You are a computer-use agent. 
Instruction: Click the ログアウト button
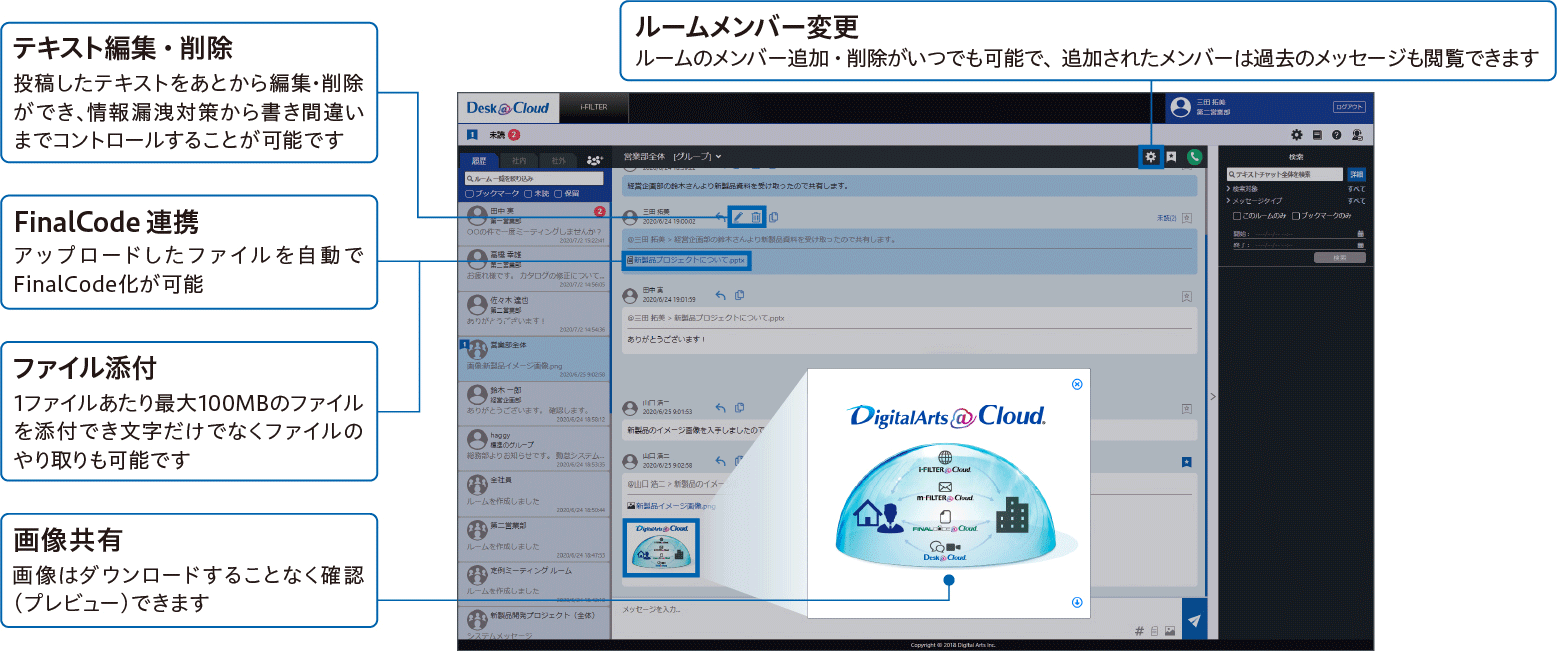[x=1348, y=107]
